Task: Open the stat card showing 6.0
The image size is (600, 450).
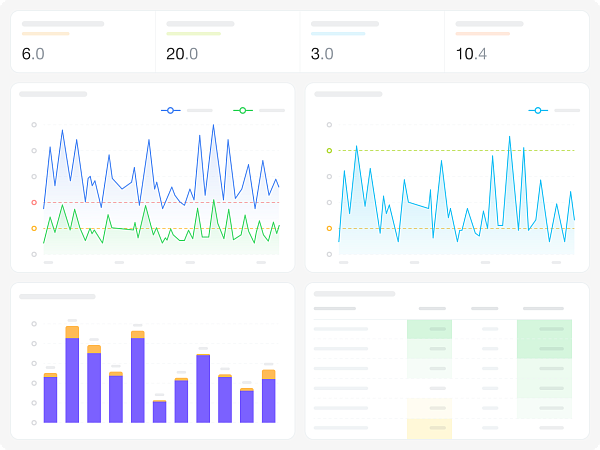Action: click(x=83, y=42)
